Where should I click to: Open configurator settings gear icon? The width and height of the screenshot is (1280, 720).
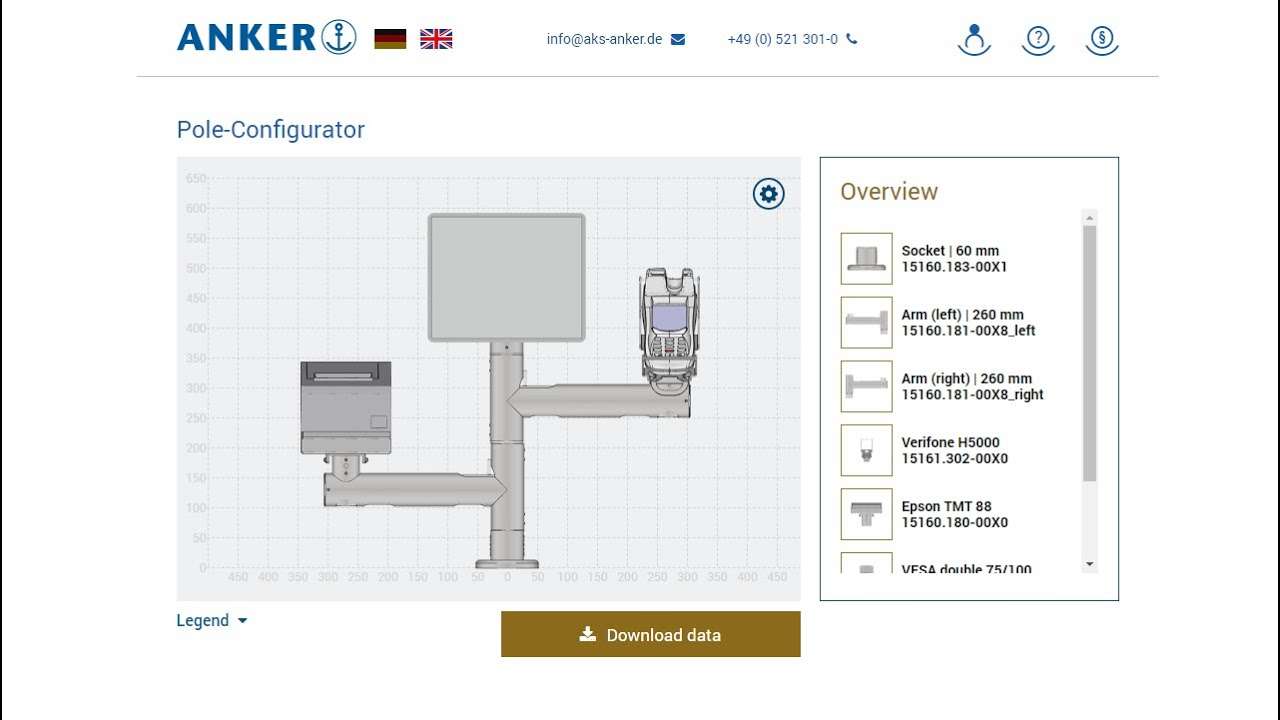click(769, 194)
